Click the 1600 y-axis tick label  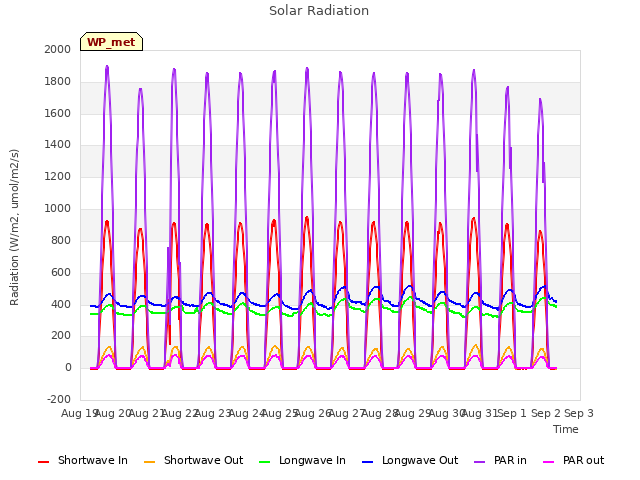point(58,113)
